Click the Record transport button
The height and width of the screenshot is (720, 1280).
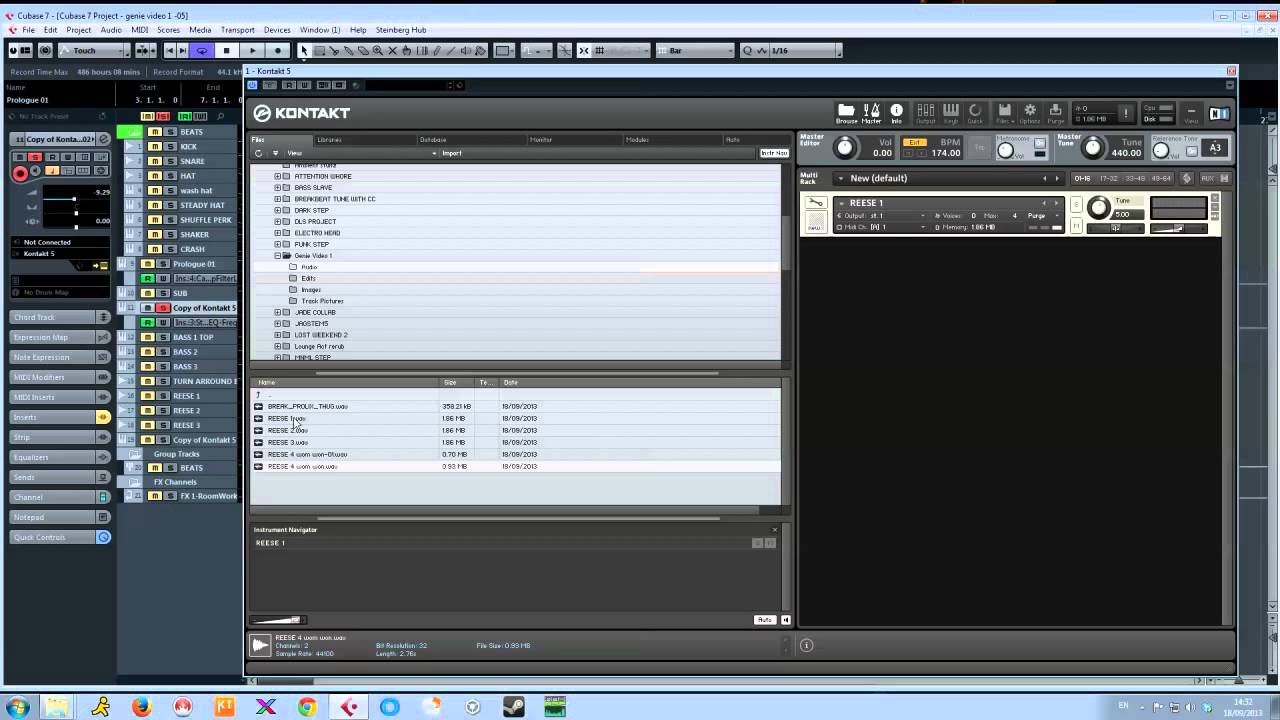pyautogui.click(x=277, y=50)
